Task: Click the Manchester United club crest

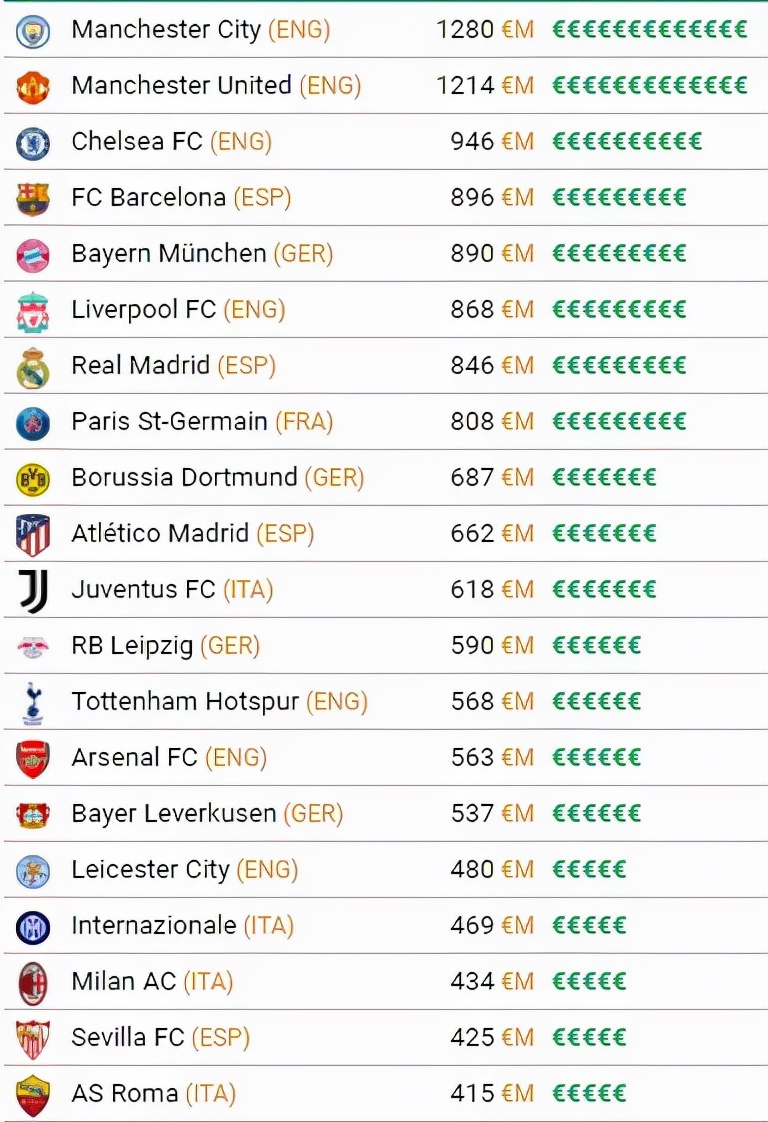Action: (33, 87)
